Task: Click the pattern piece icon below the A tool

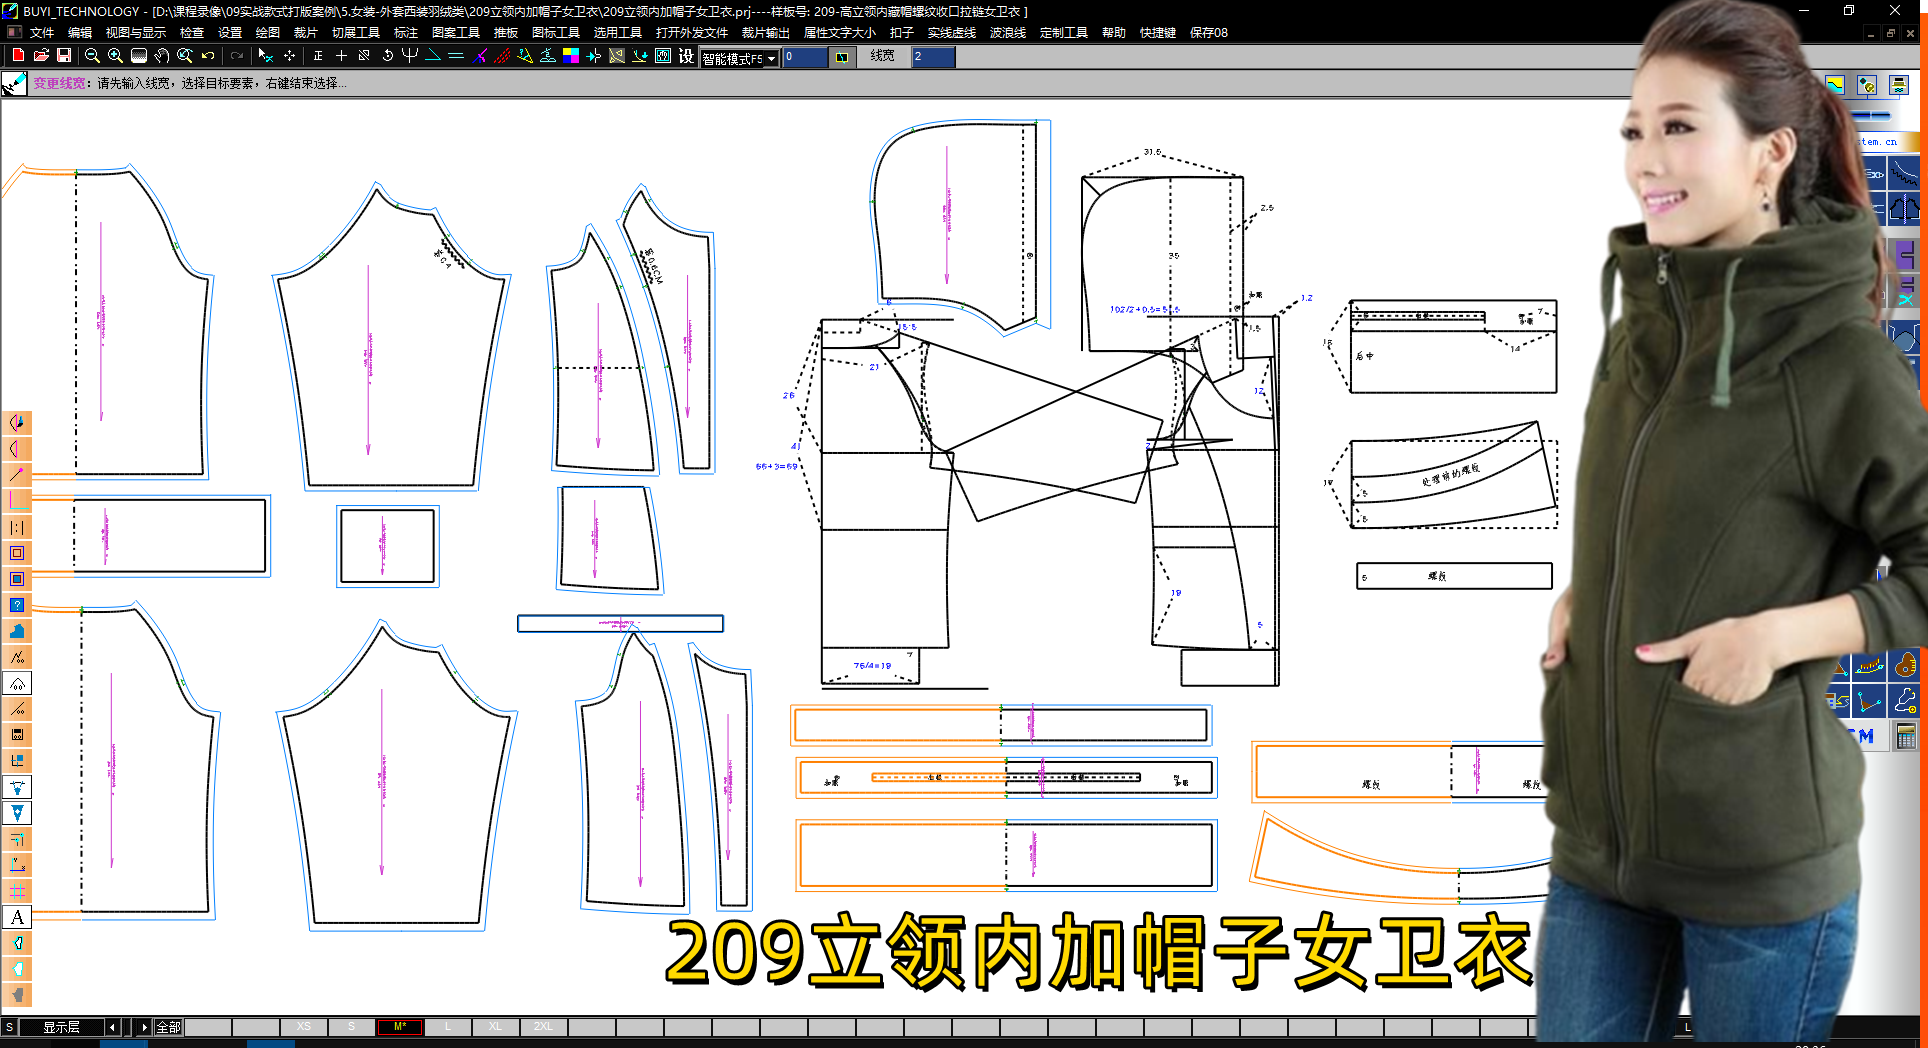Action: (18, 943)
